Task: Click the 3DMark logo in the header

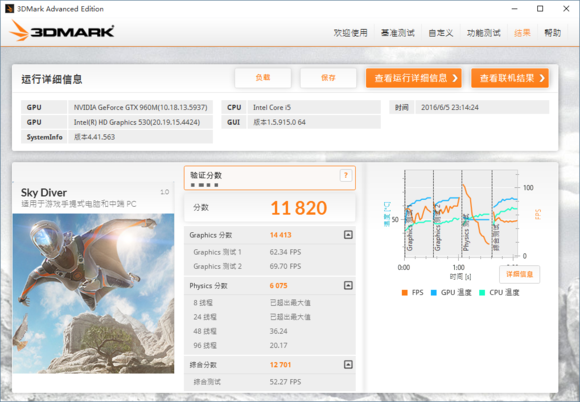Action: [x=62, y=30]
